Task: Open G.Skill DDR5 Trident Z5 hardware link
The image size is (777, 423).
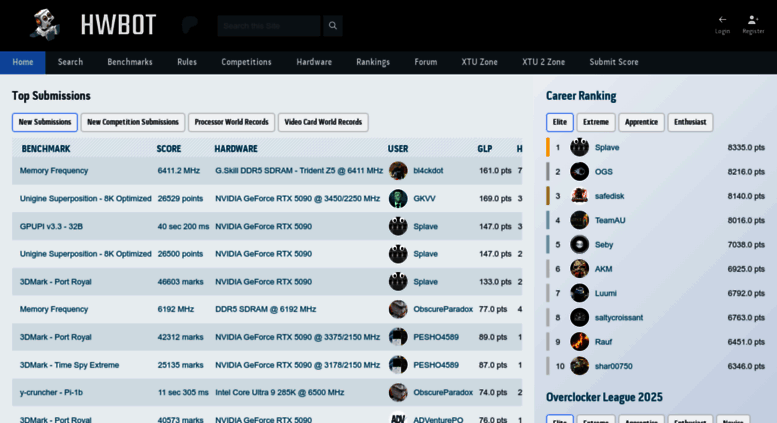Action: coord(299,170)
